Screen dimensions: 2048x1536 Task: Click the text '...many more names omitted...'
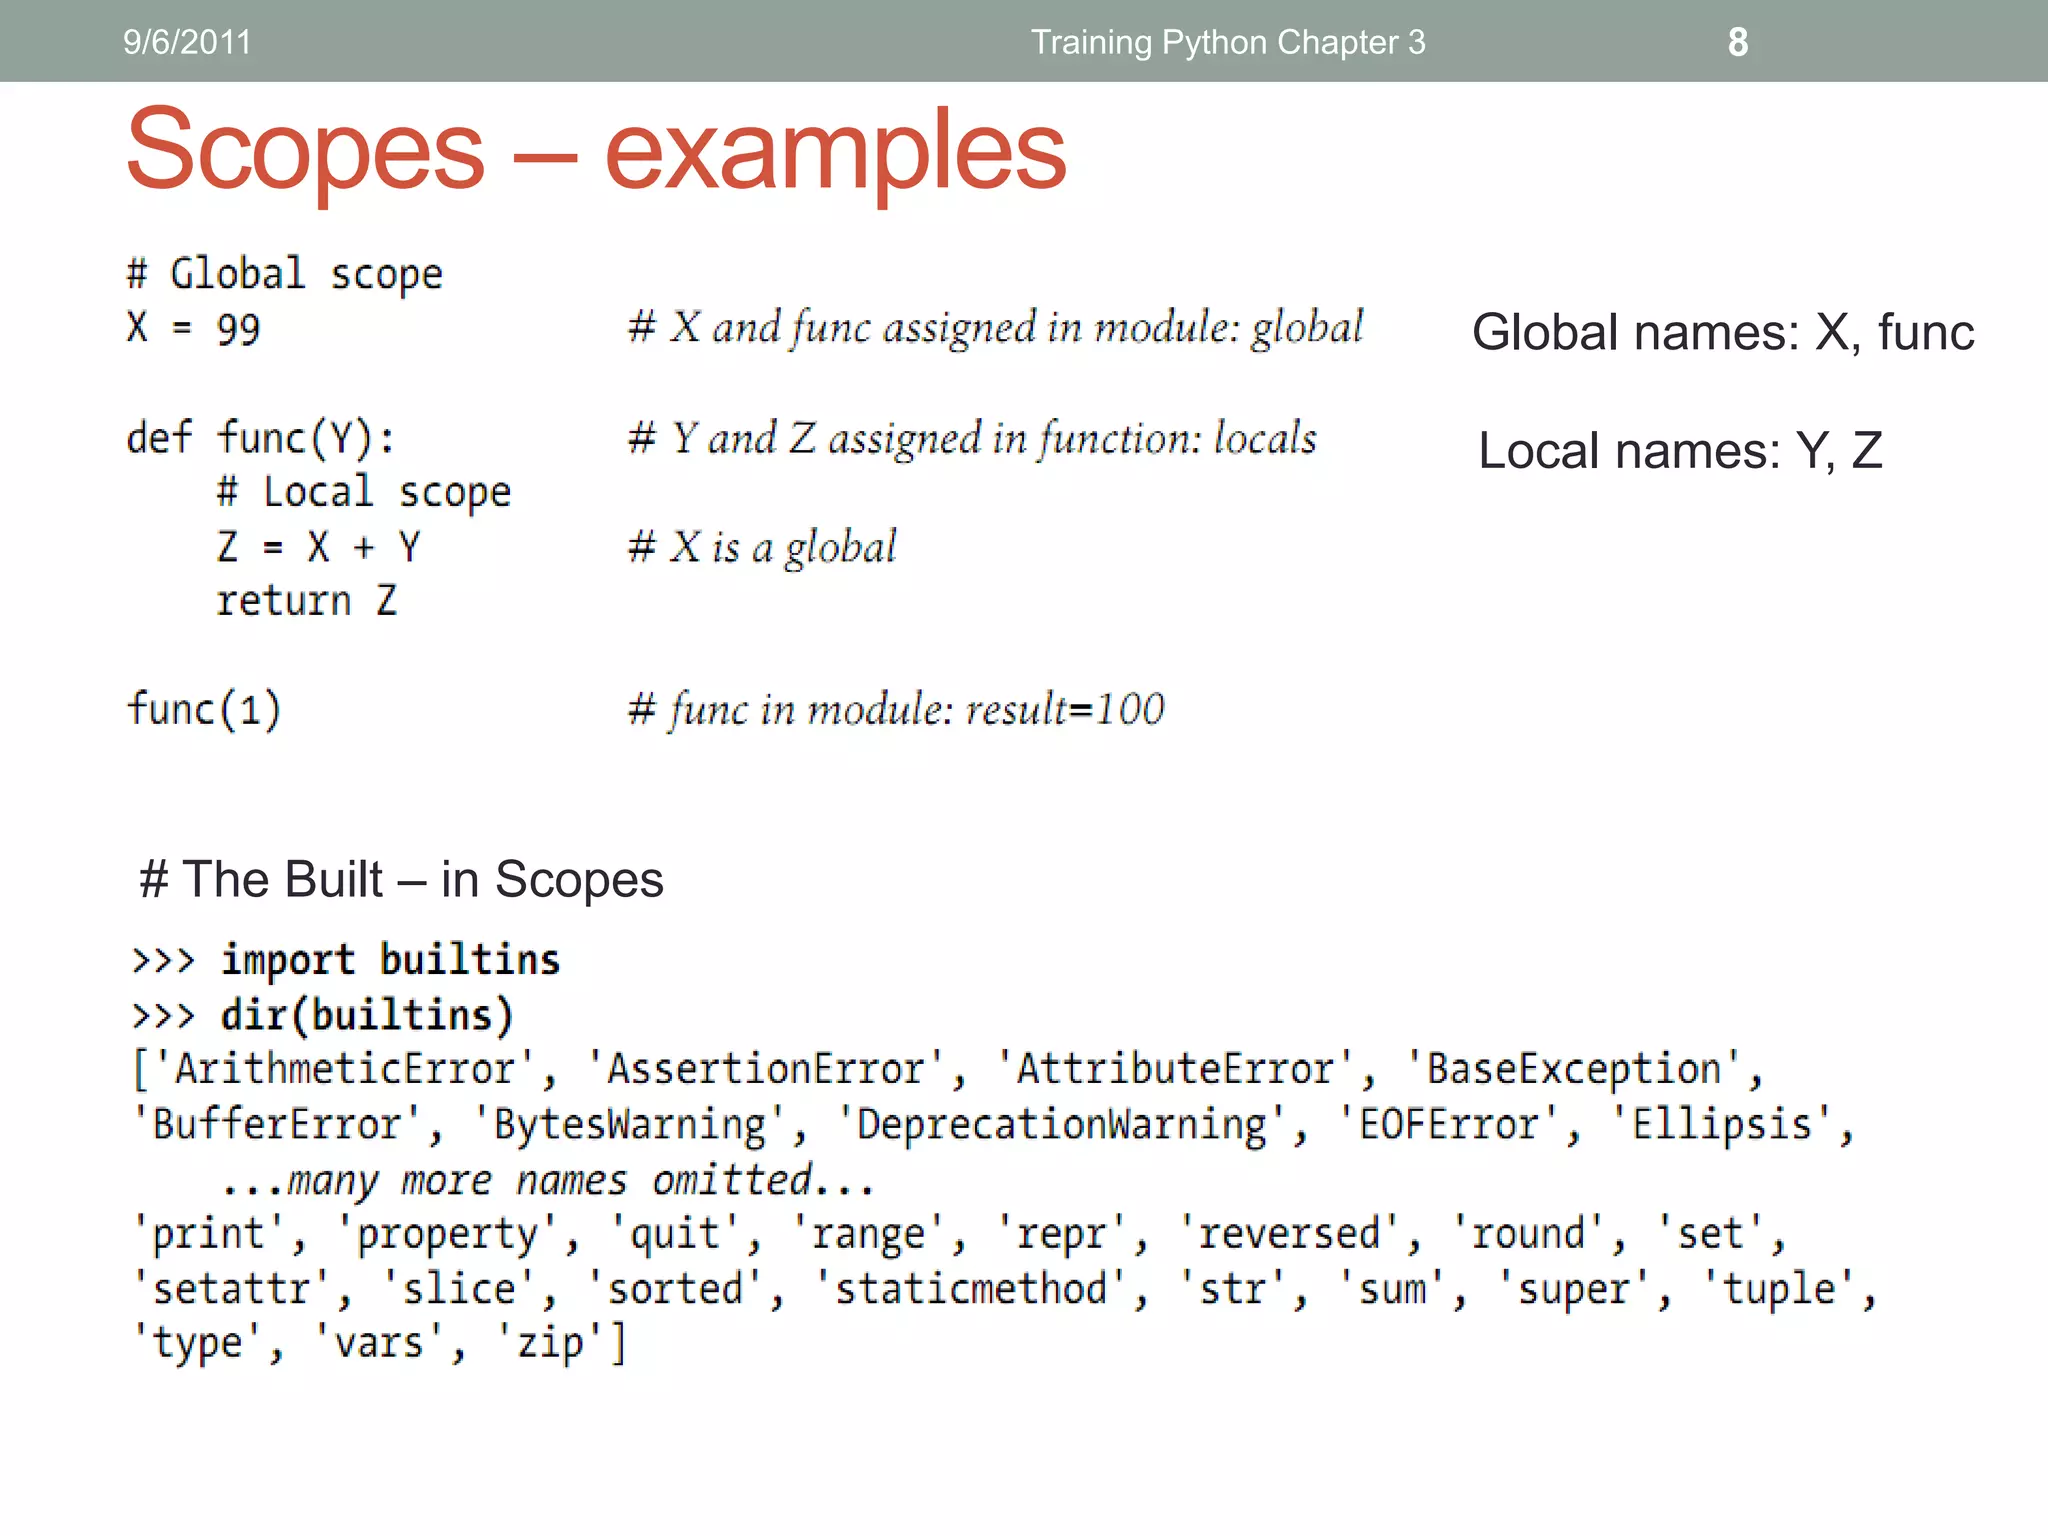tap(548, 1180)
